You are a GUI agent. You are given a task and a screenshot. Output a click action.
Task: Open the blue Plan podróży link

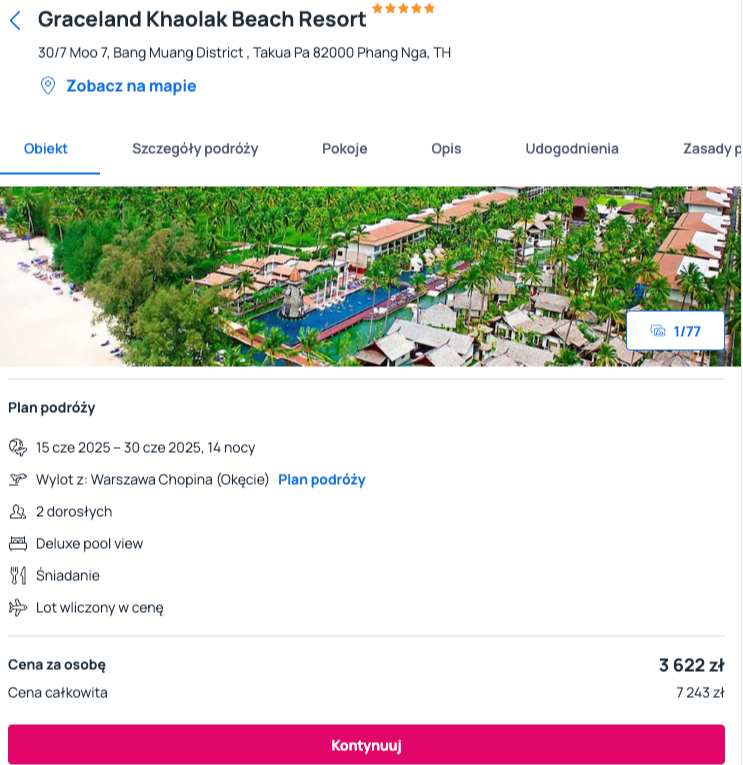(x=321, y=480)
